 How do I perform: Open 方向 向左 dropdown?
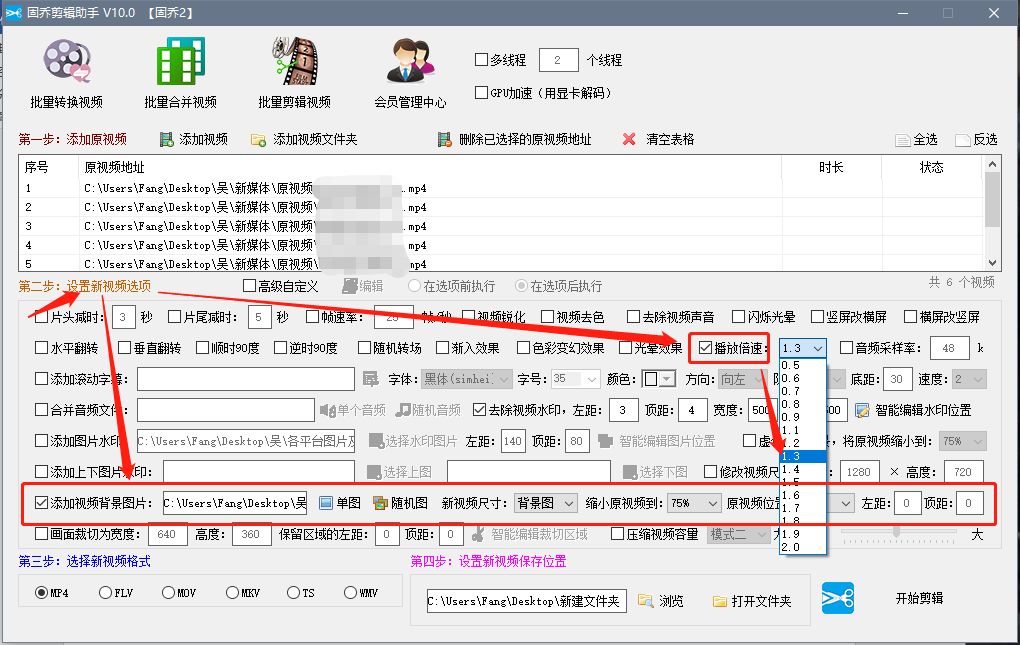point(743,379)
